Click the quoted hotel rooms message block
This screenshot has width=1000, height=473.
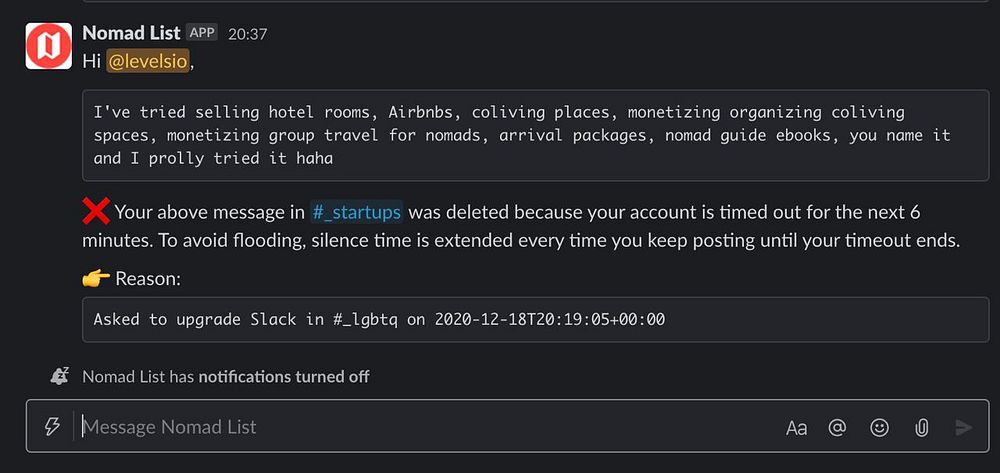click(521, 135)
